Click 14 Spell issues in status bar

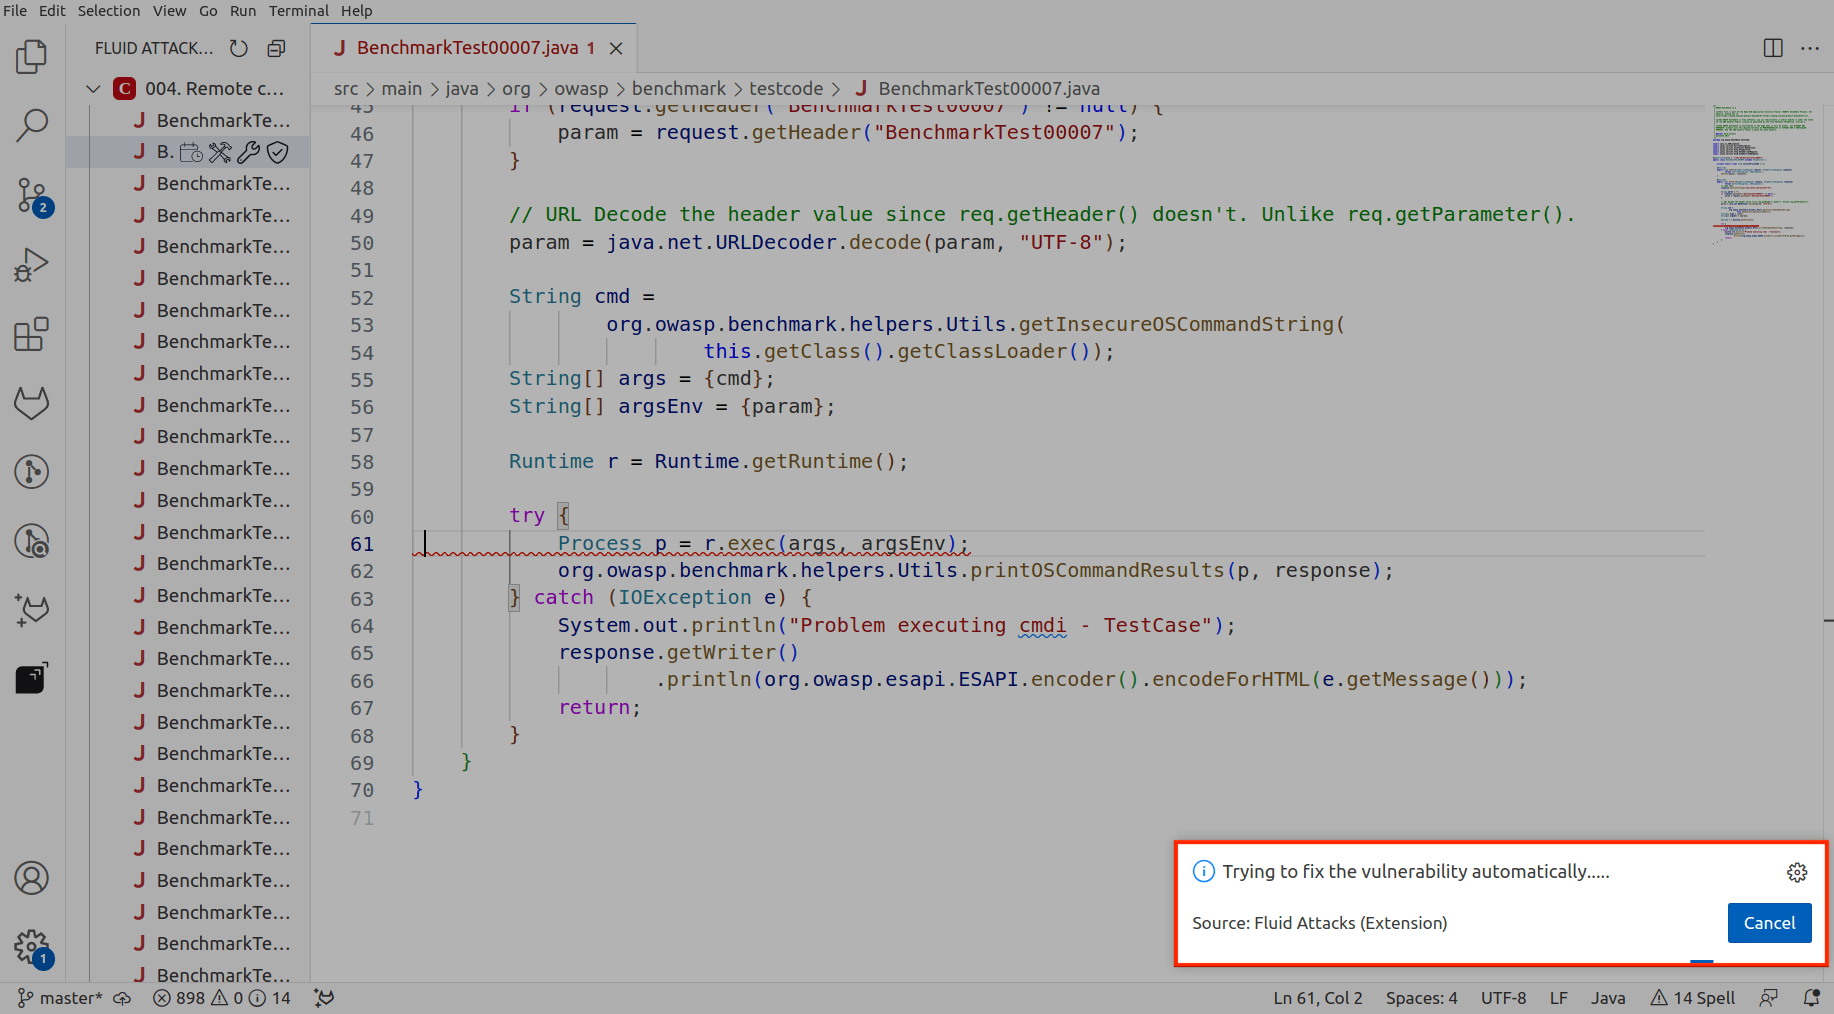(x=1692, y=998)
